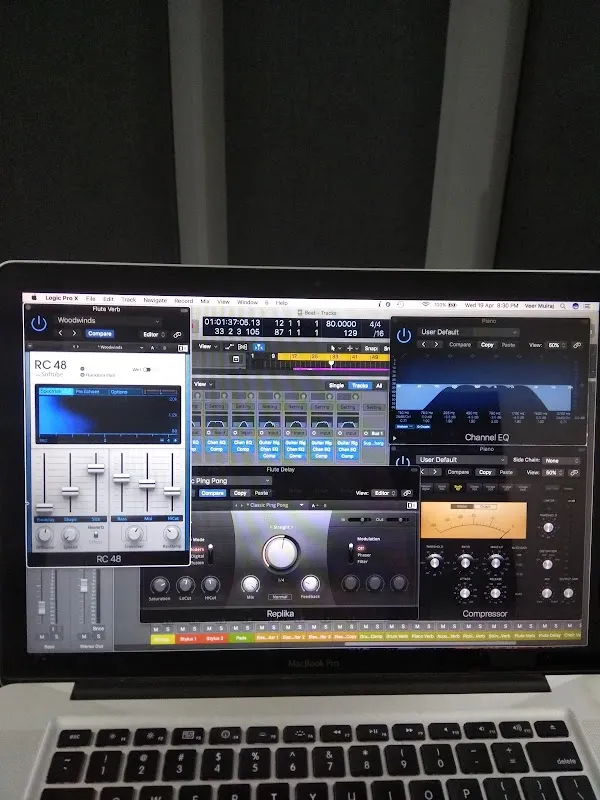This screenshot has height=800, width=600.
Task: Click the blue Catch playhead icon
Action: (x=259, y=347)
